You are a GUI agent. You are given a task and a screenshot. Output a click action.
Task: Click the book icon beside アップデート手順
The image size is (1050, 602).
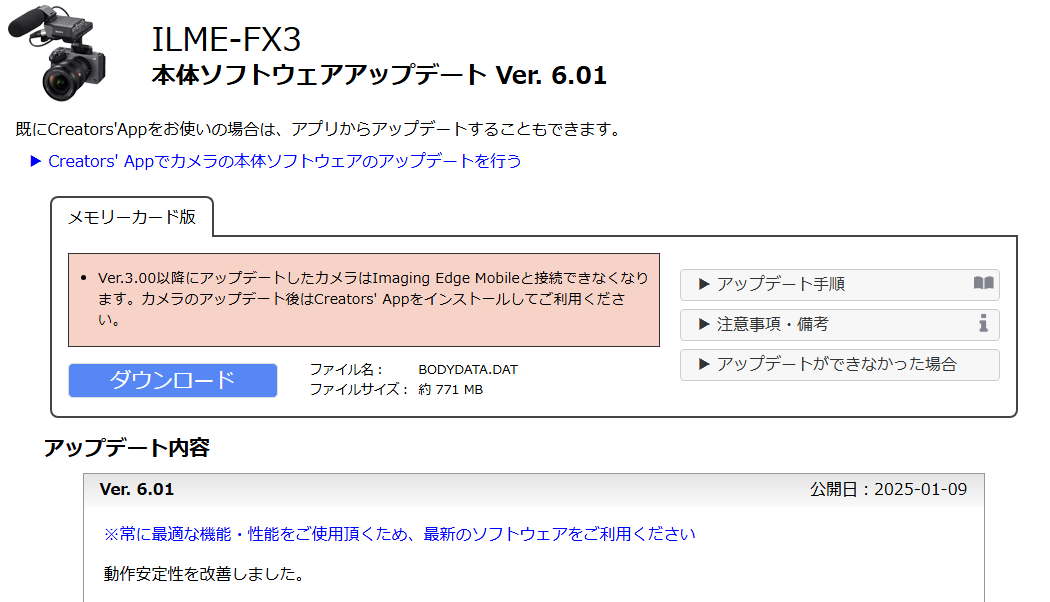983,283
